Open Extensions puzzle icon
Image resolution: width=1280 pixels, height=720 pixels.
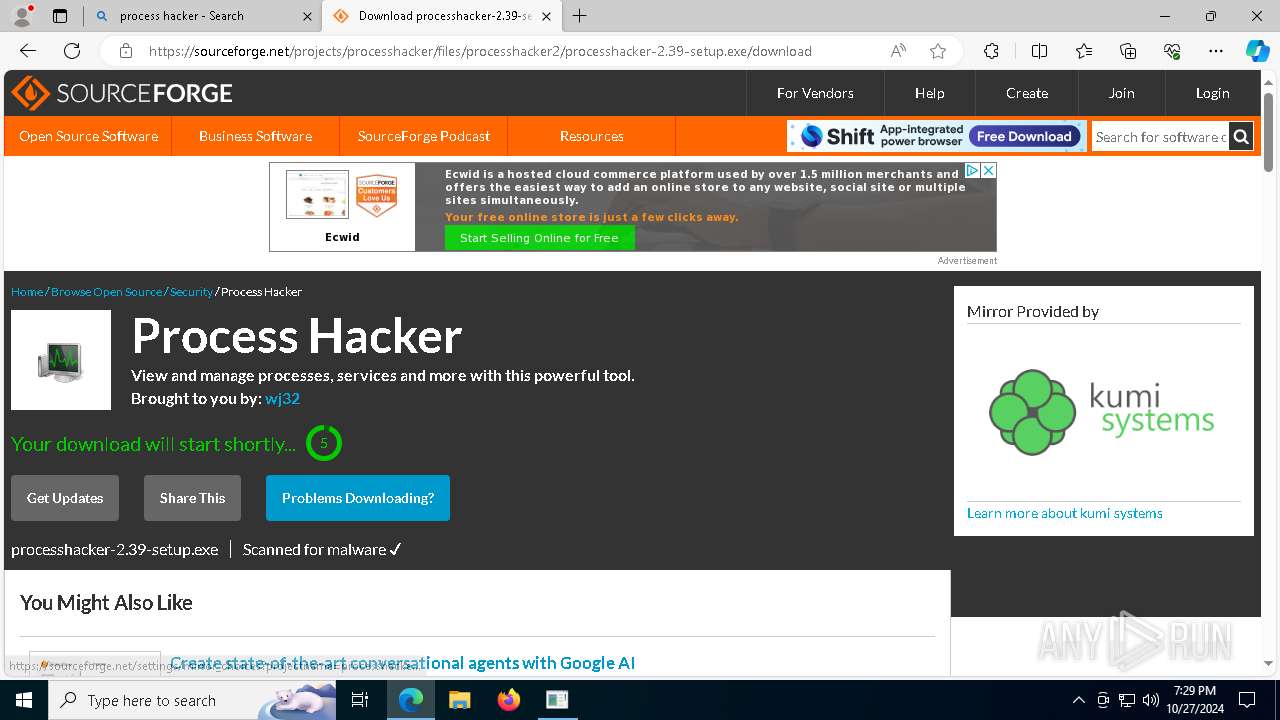click(991, 51)
